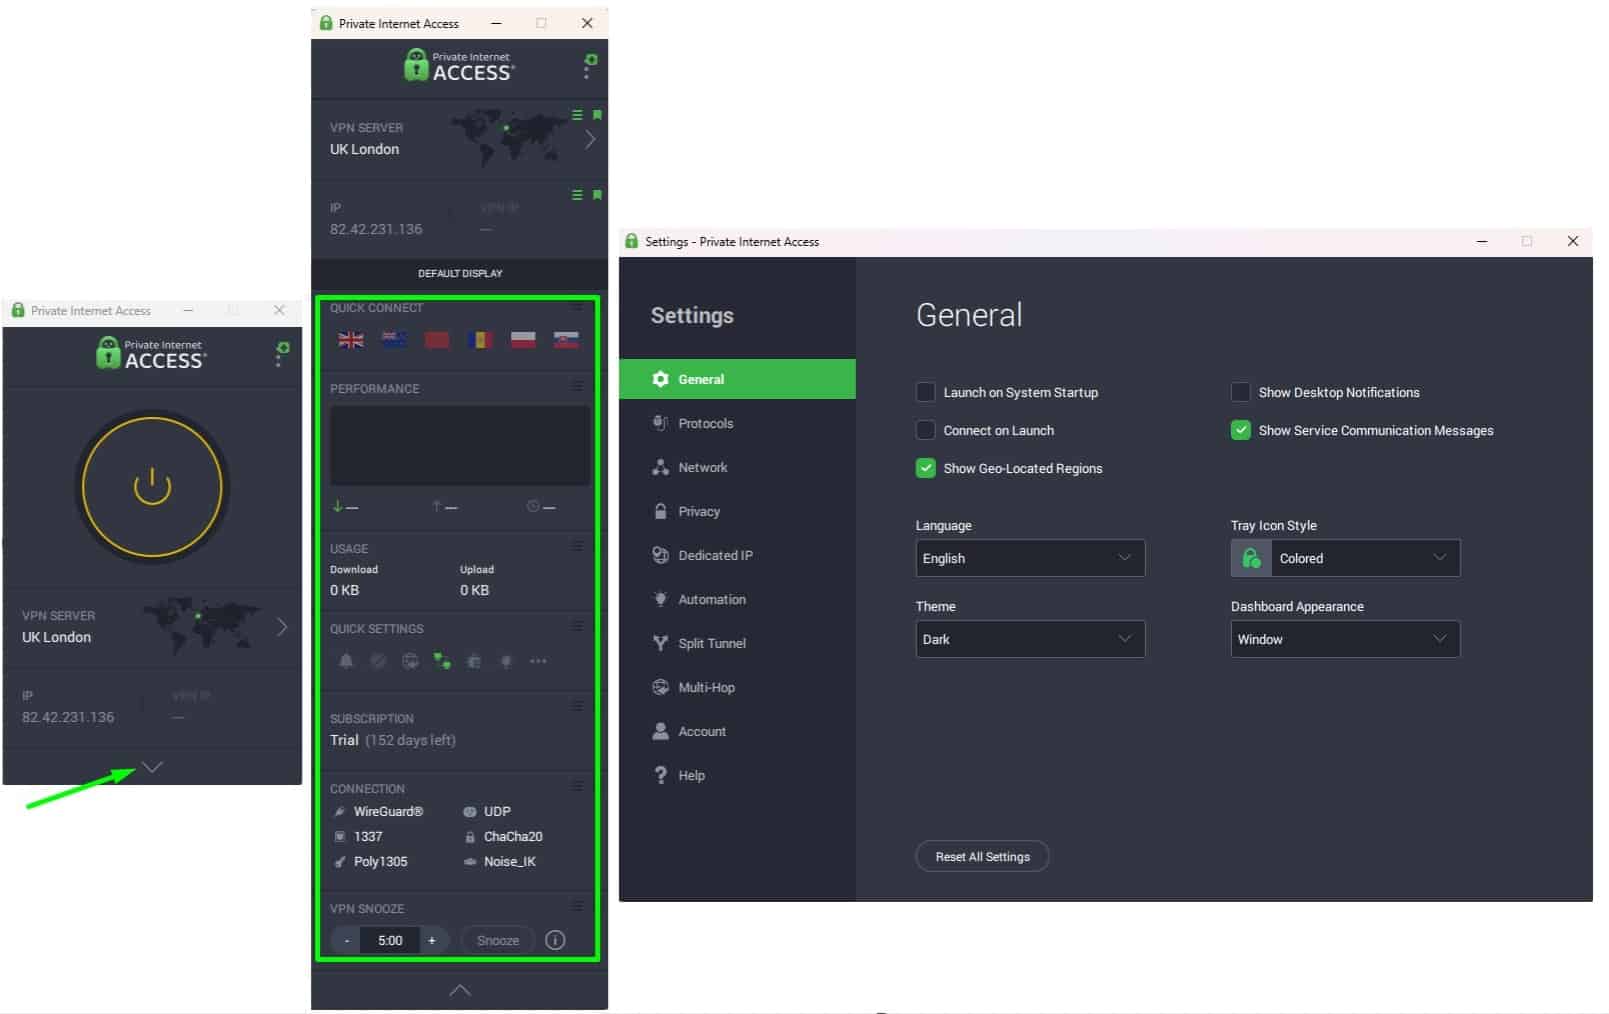Click the lightbulb icon in Quick Settings
Screen dimensions: 1609x1014
pyautogui.click(x=506, y=661)
